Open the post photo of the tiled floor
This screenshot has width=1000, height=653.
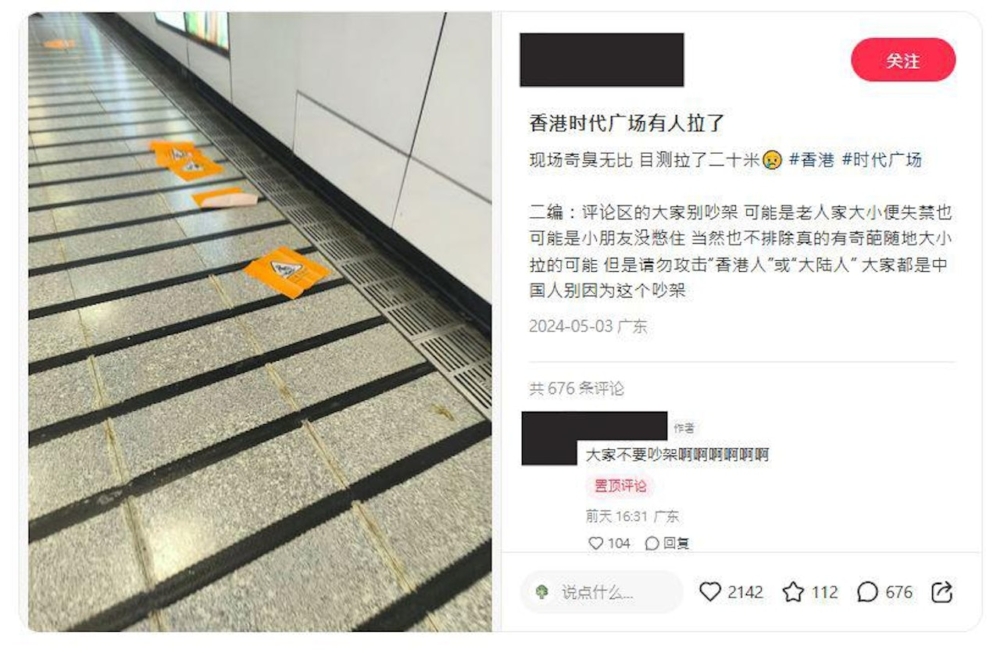(260, 322)
